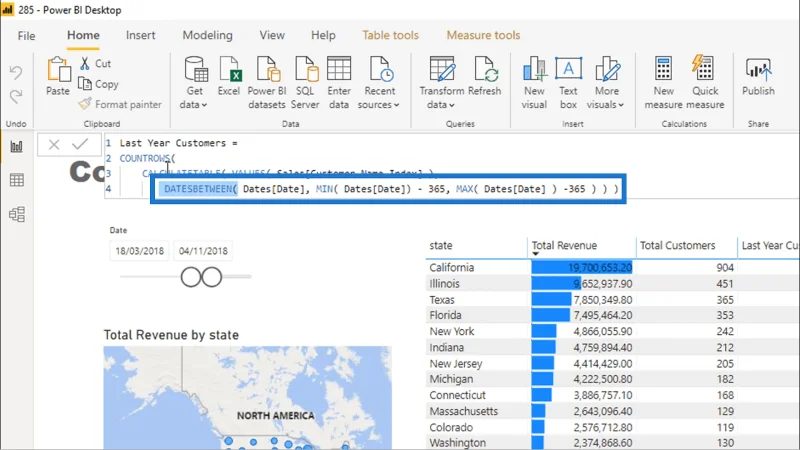Click the Redo arrow icon
The height and width of the screenshot is (450, 800).
pyautogui.click(x=16, y=96)
